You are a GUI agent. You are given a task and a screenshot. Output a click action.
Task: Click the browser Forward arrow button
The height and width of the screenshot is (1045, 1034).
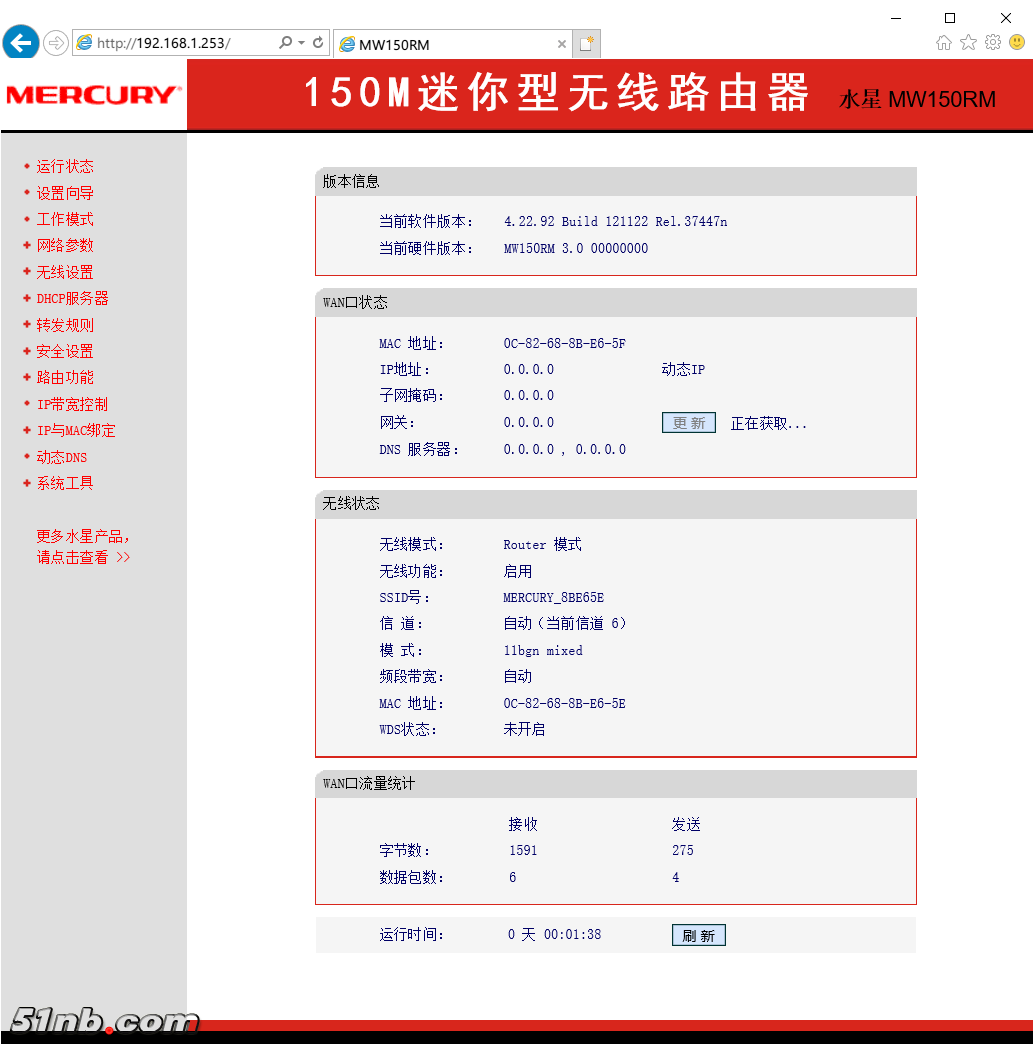click(x=56, y=43)
